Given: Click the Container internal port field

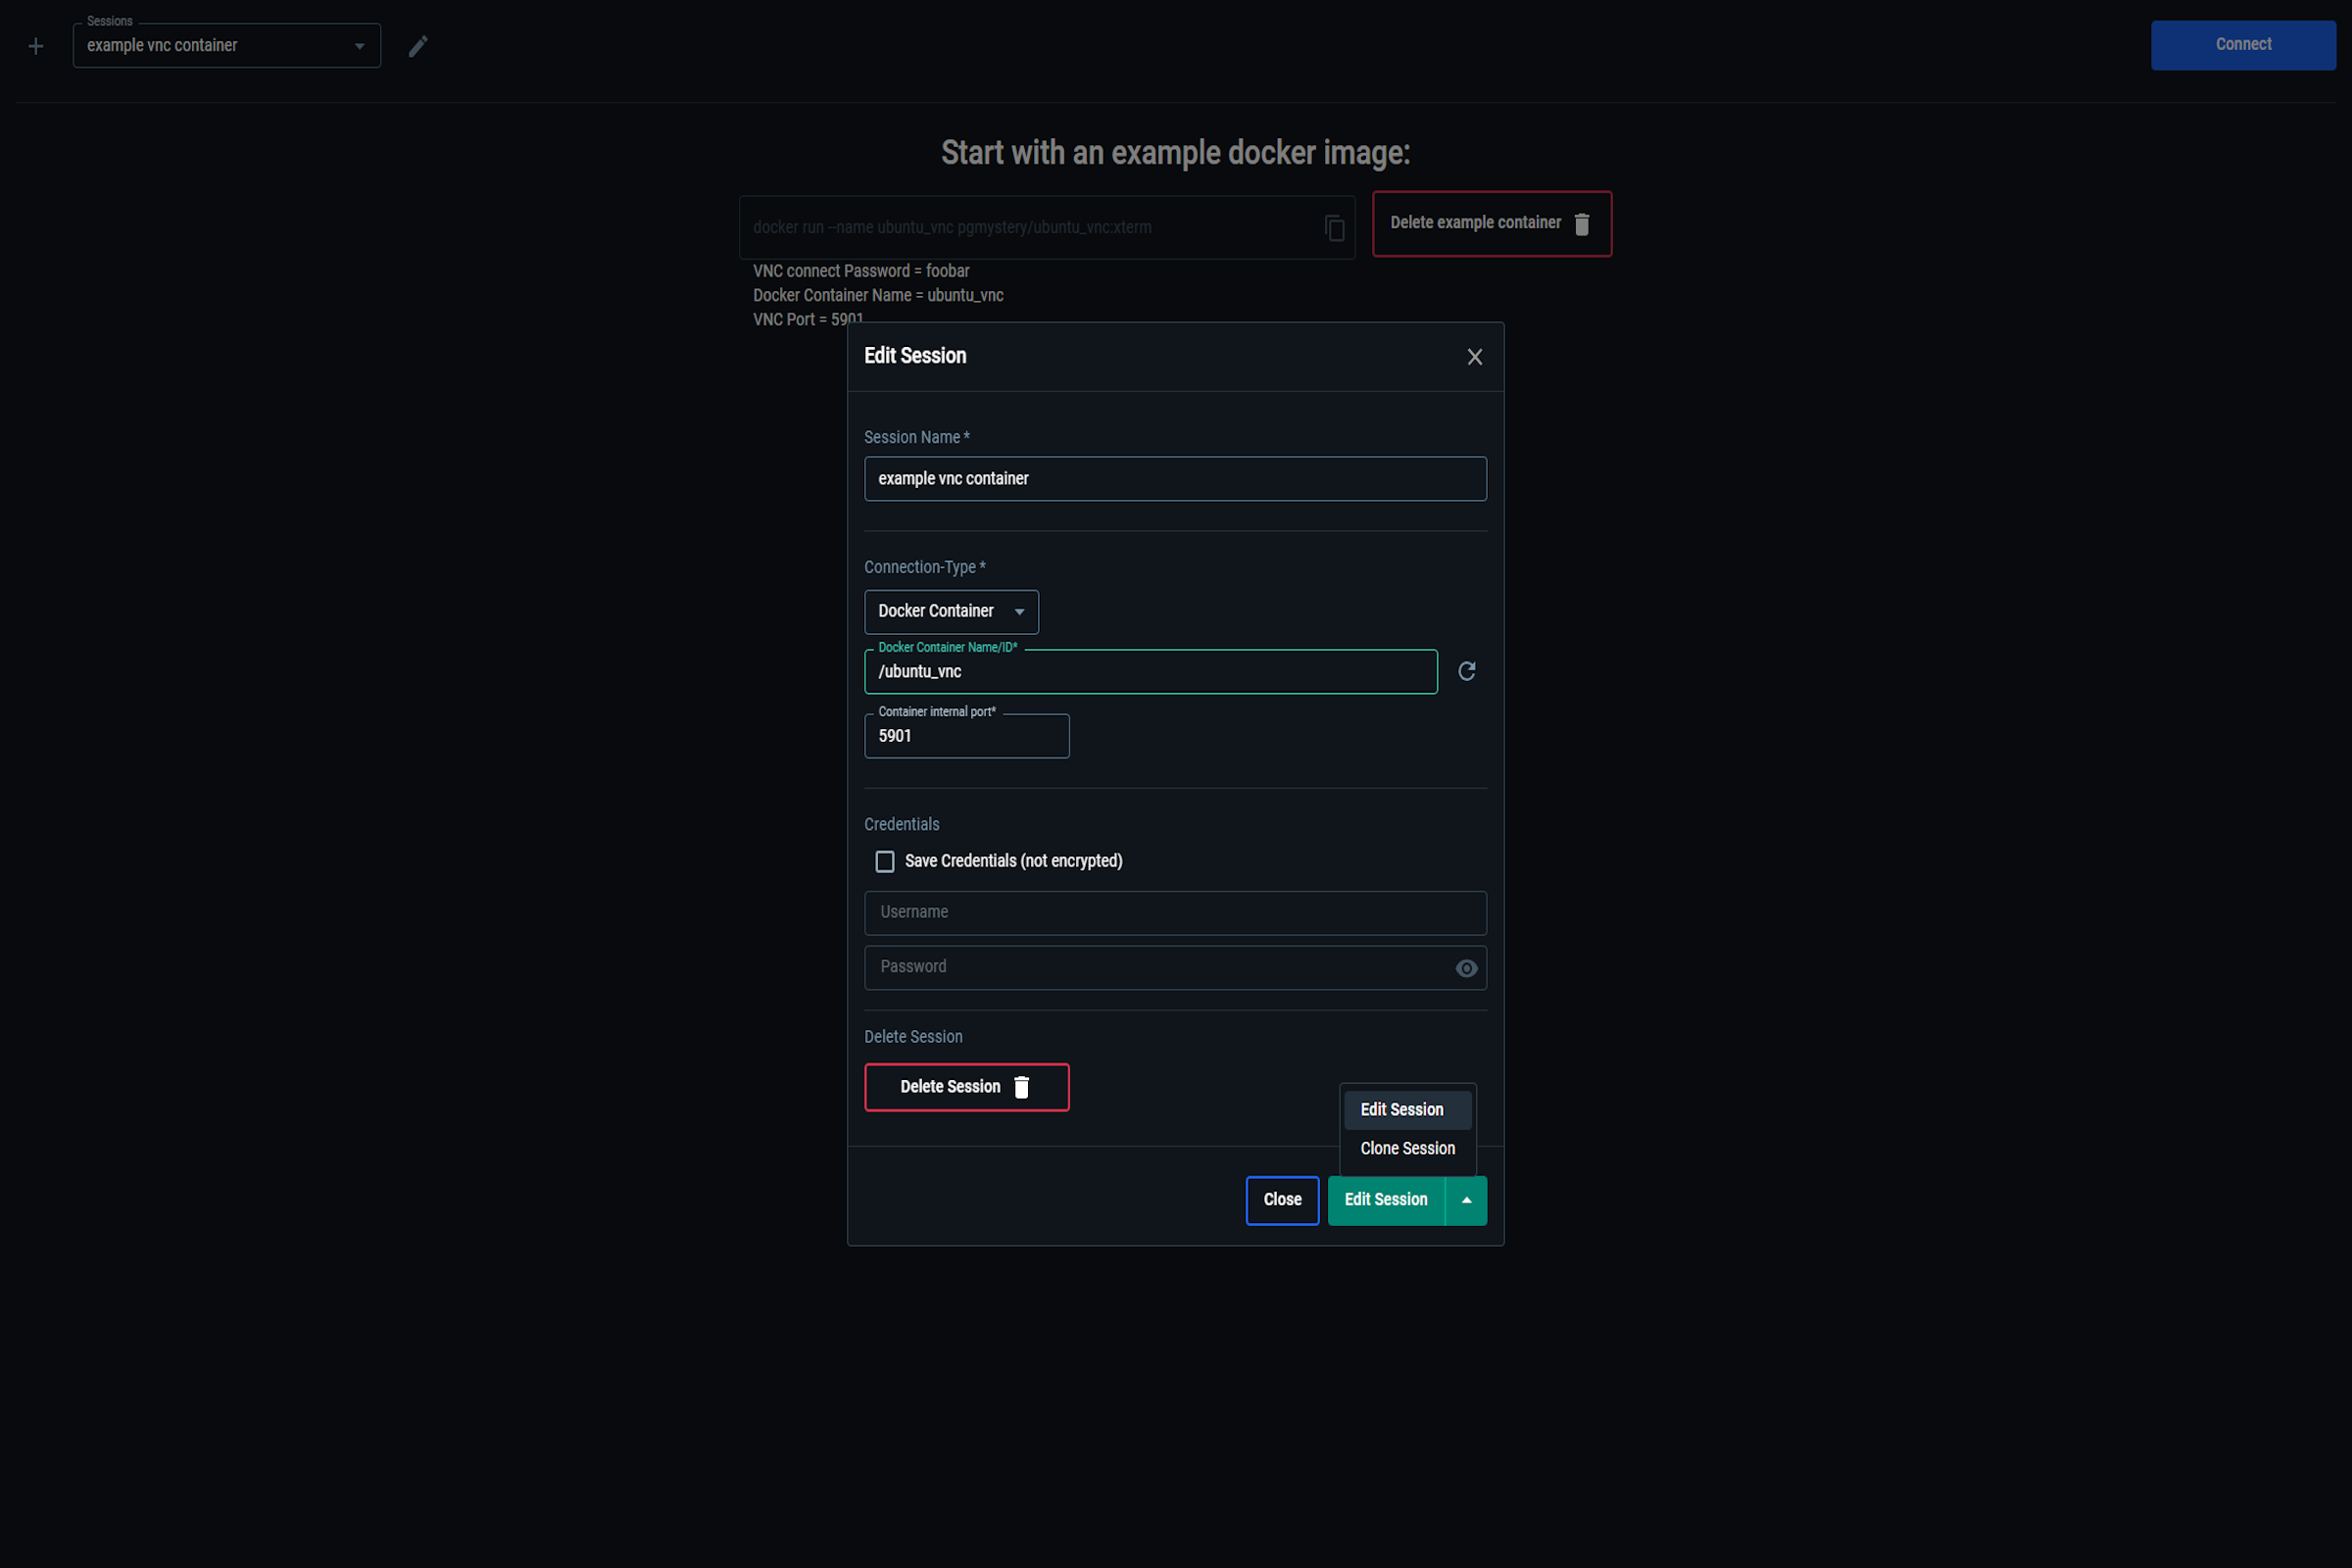Looking at the screenshot, I should tap(966, 736).
